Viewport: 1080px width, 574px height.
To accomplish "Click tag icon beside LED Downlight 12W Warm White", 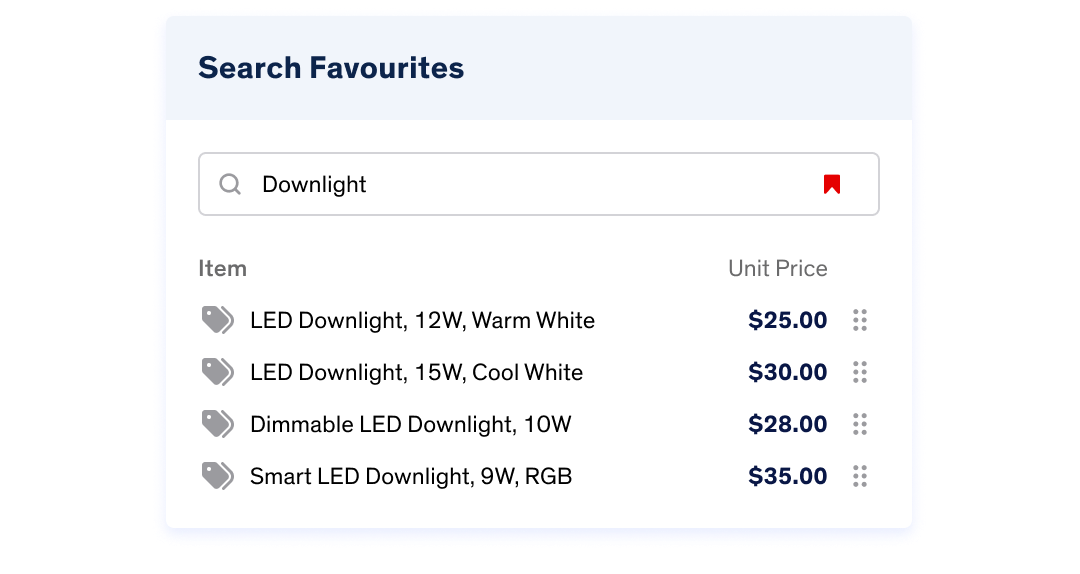I will click(x=218, y=320).
